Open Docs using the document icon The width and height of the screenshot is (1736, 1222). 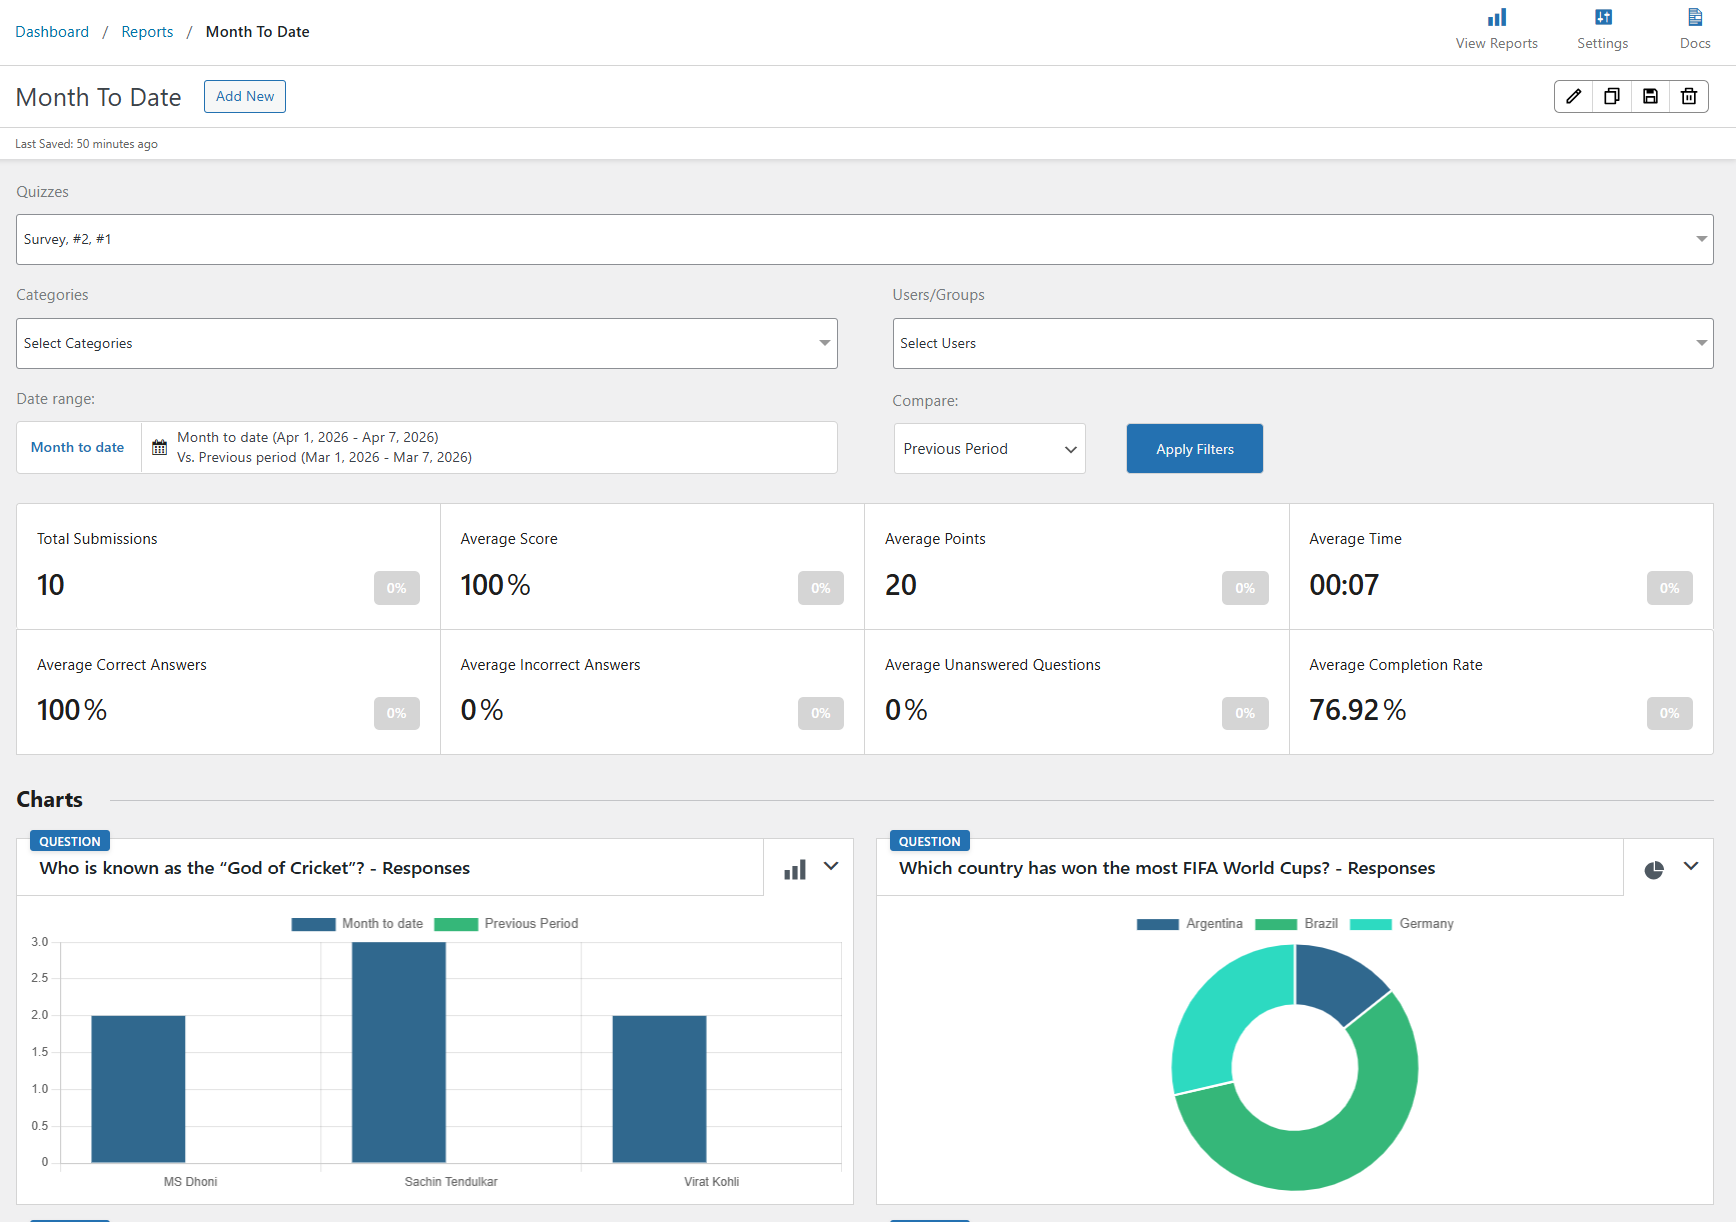(1695, 16)
